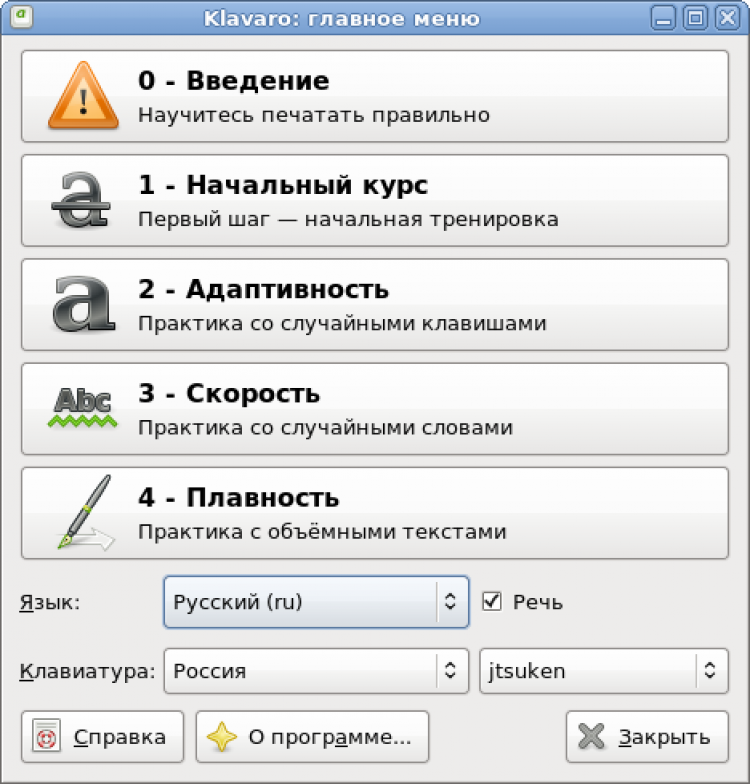Click text 'Научитесь печатать правильно'
Screen dimensions: 750x784
pos(314,115)
